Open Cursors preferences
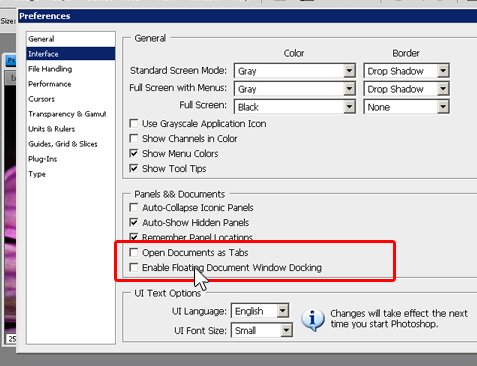Image resolution: width=477 pixels, height=366 pixels. point(71,99)
